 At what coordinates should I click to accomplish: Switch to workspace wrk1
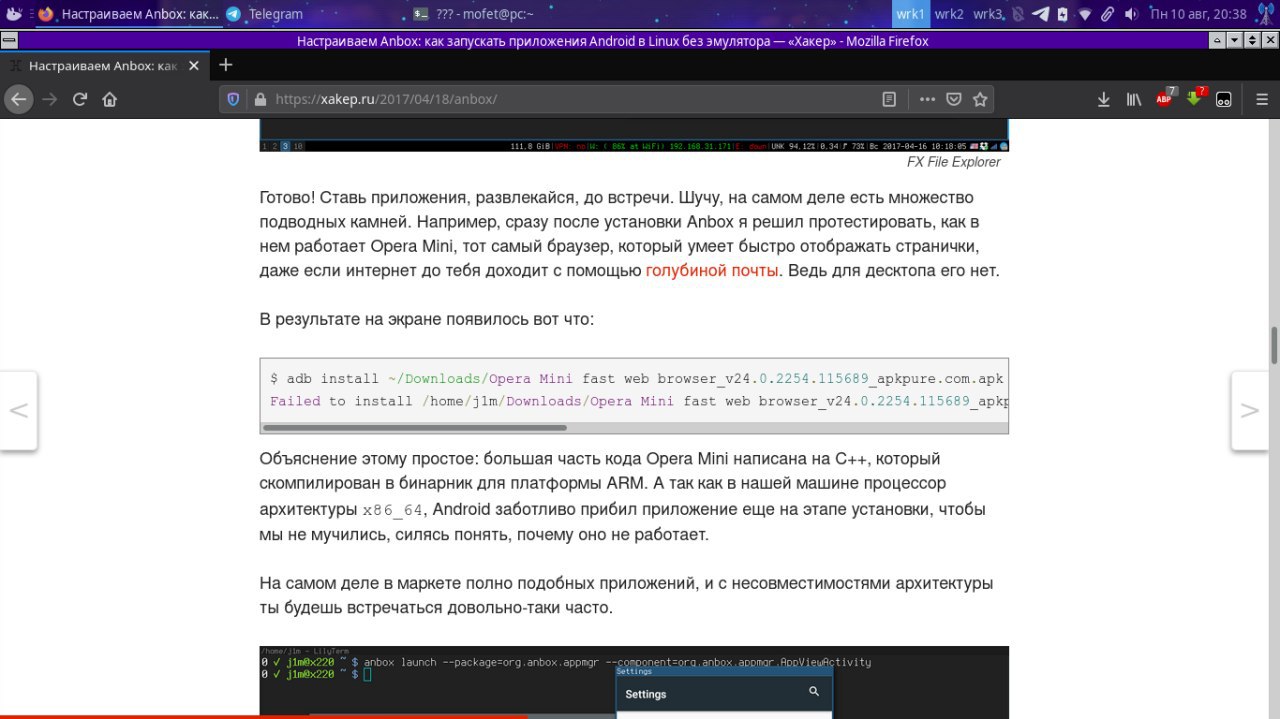(910, 14)
